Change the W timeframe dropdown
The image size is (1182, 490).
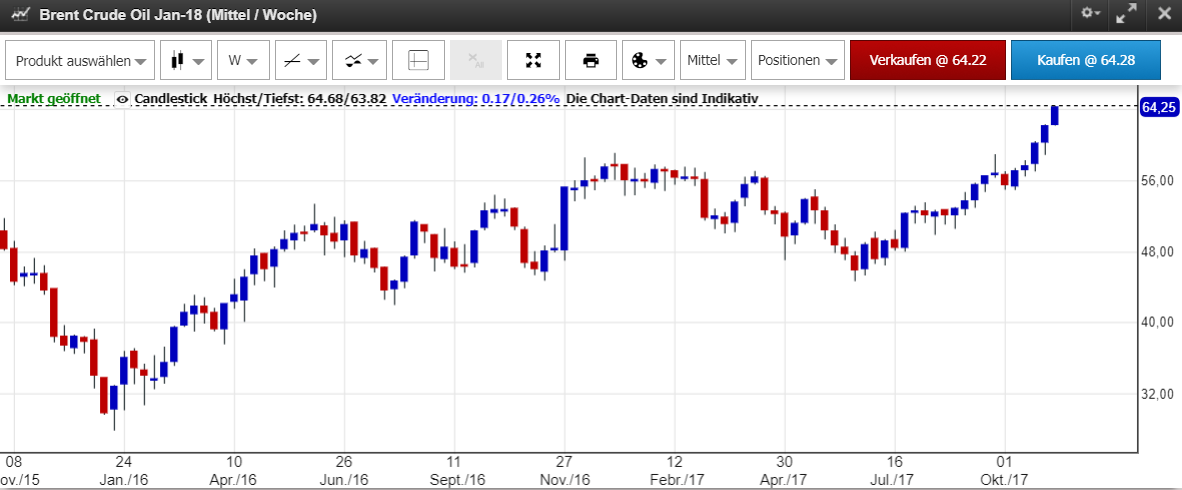coord(243,60)
